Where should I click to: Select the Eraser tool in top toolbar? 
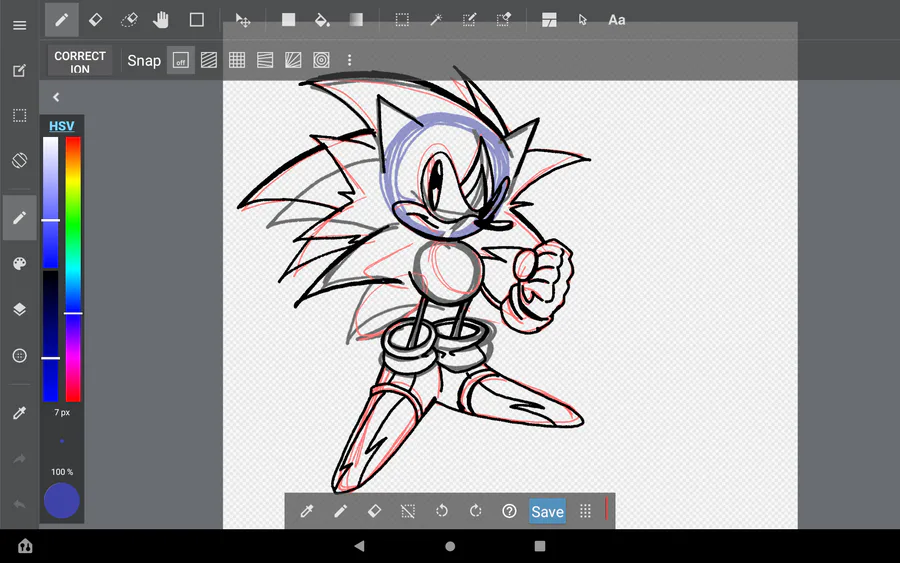[95, 20]
